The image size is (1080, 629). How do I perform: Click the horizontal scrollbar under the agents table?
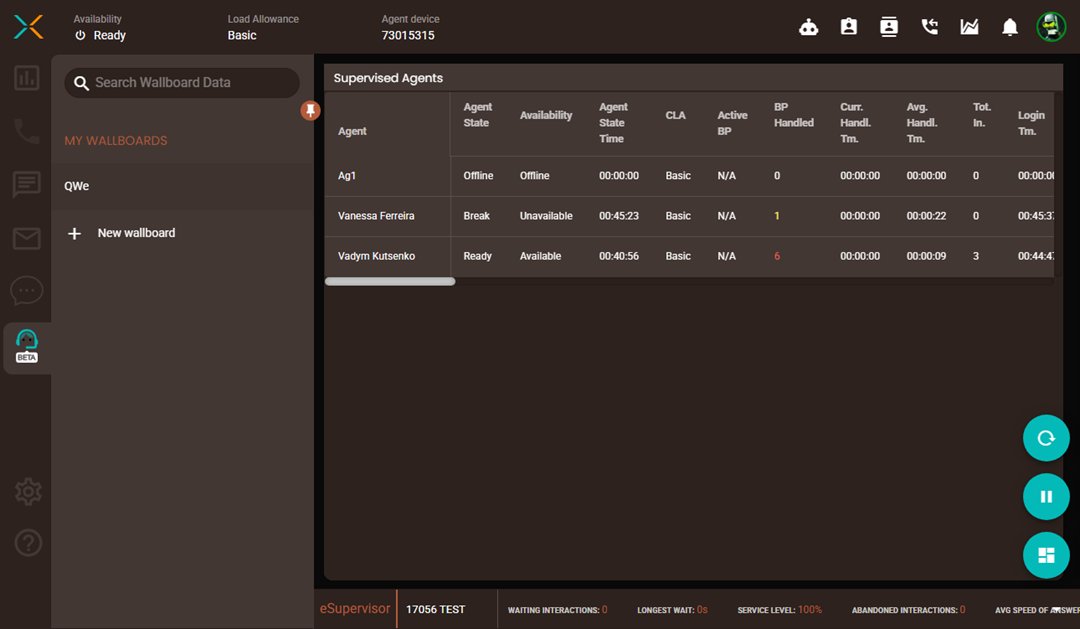pos(390,282)
